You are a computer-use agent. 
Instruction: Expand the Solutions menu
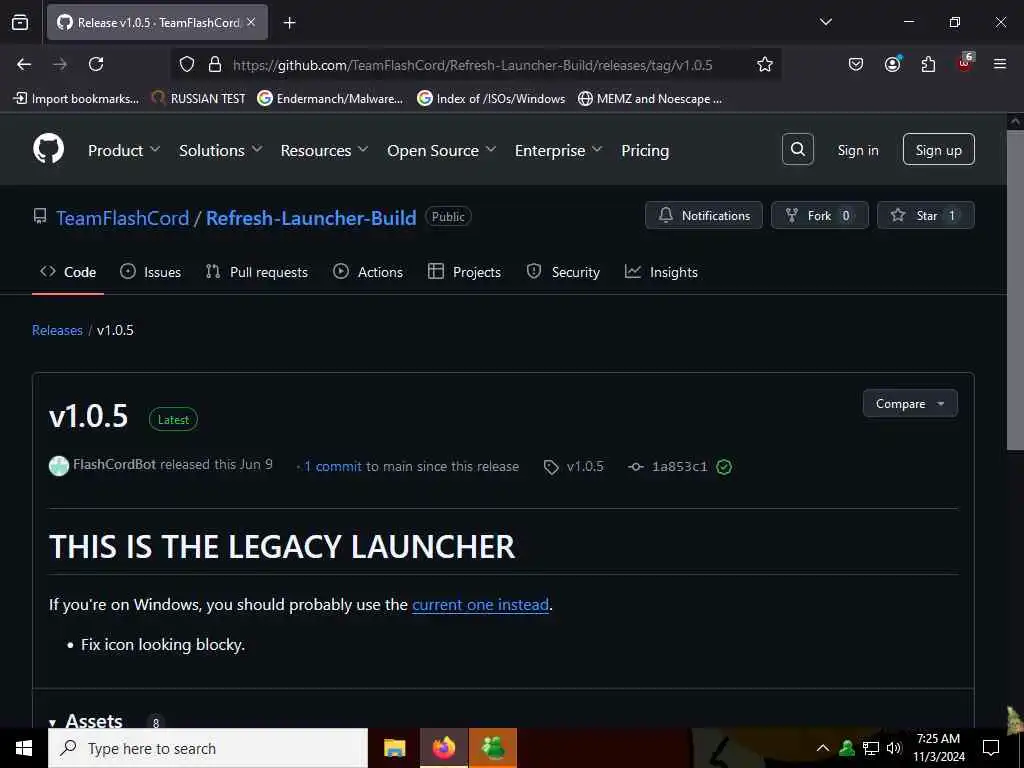pos(221,150)
